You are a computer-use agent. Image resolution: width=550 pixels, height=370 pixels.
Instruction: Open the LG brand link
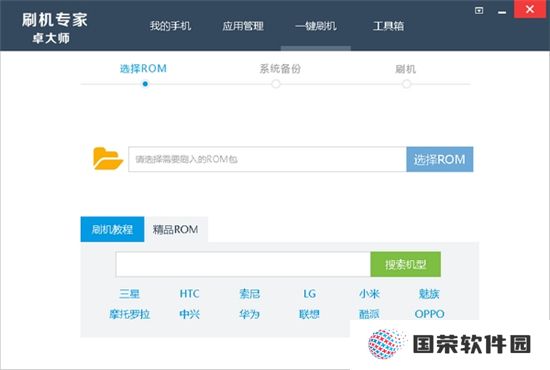(309, 294)
